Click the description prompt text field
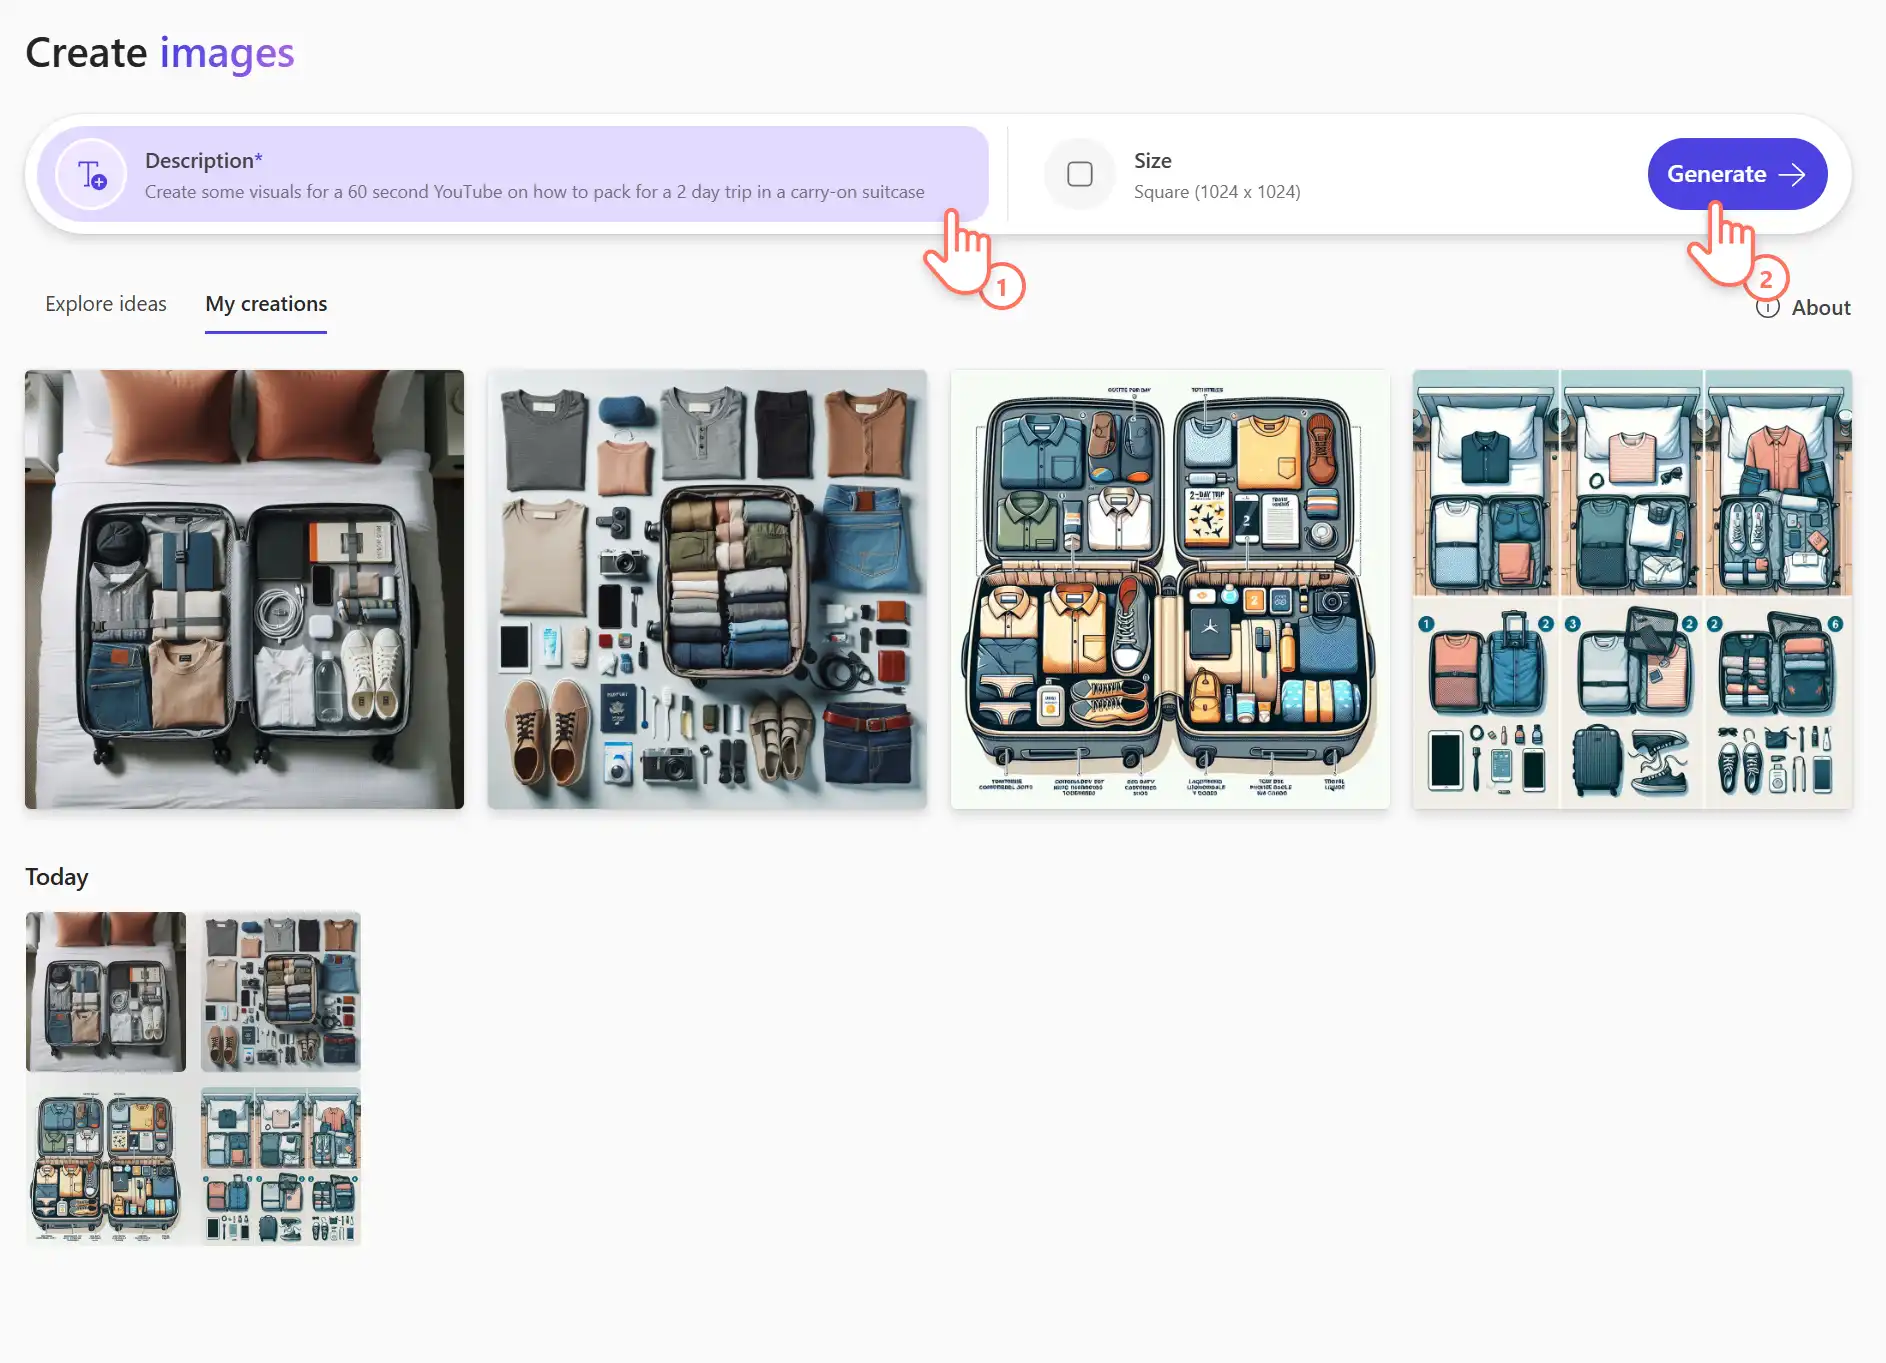This screenshot has height=1363, width=1886. [513, 174]
